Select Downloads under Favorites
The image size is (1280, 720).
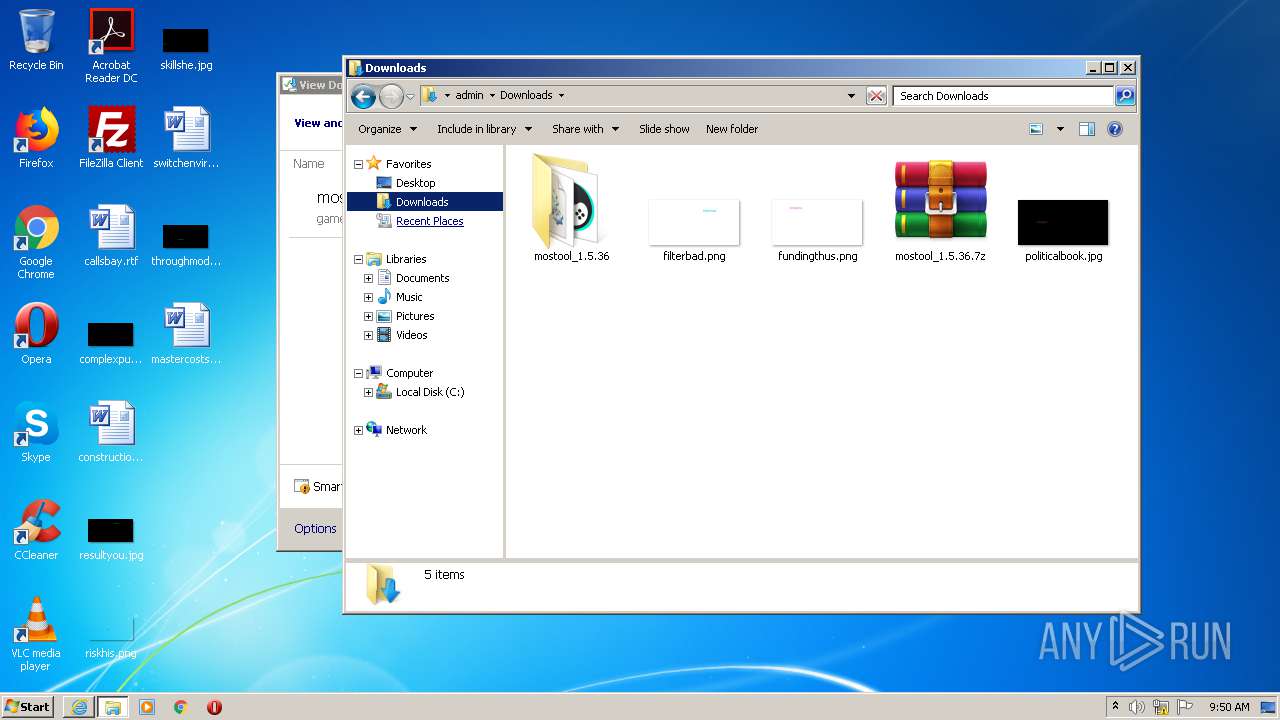pos(424,202)
